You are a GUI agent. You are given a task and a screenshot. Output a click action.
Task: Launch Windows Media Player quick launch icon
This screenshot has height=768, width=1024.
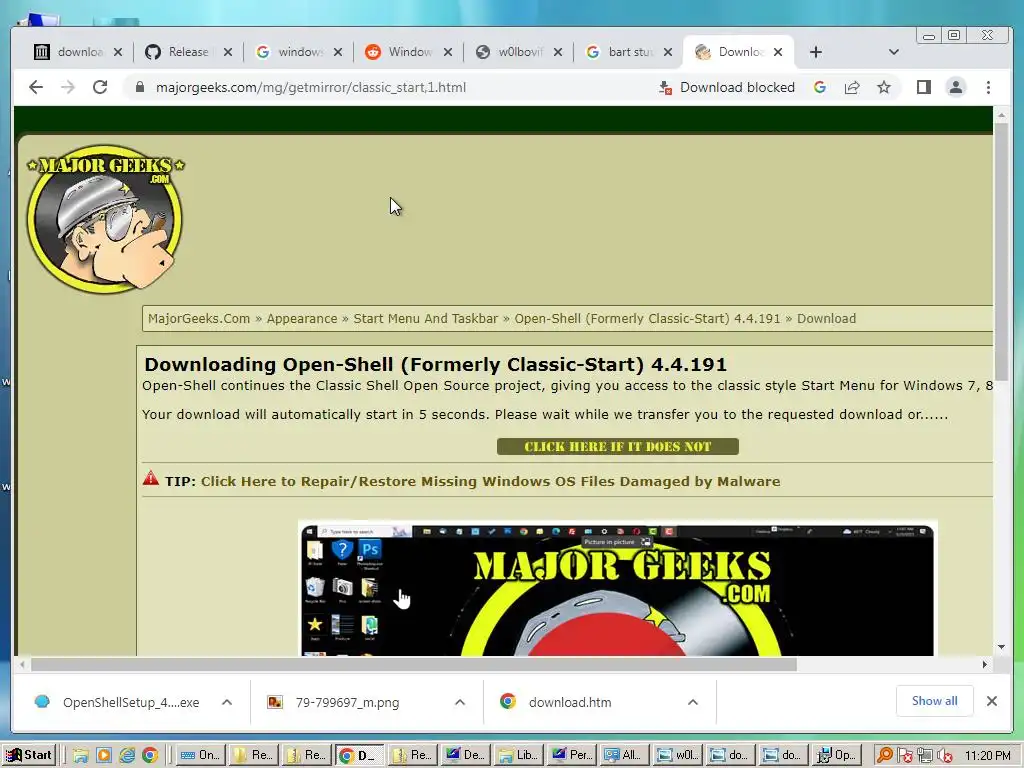(x=104, y=756)
